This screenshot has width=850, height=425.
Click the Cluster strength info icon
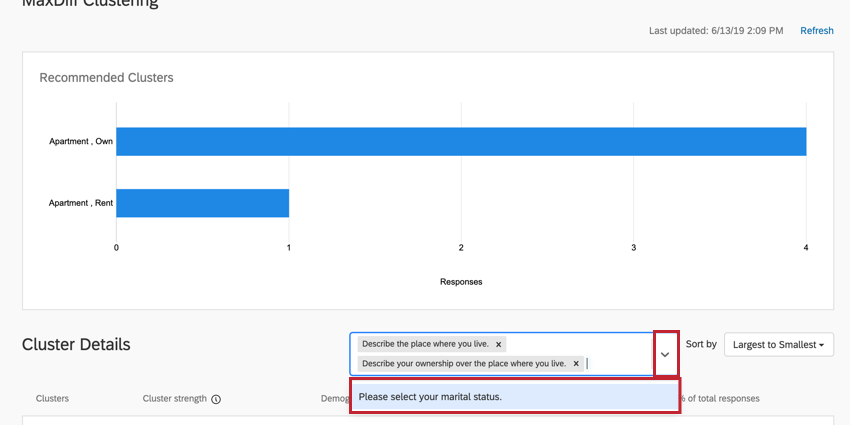(x=216, y=399)
